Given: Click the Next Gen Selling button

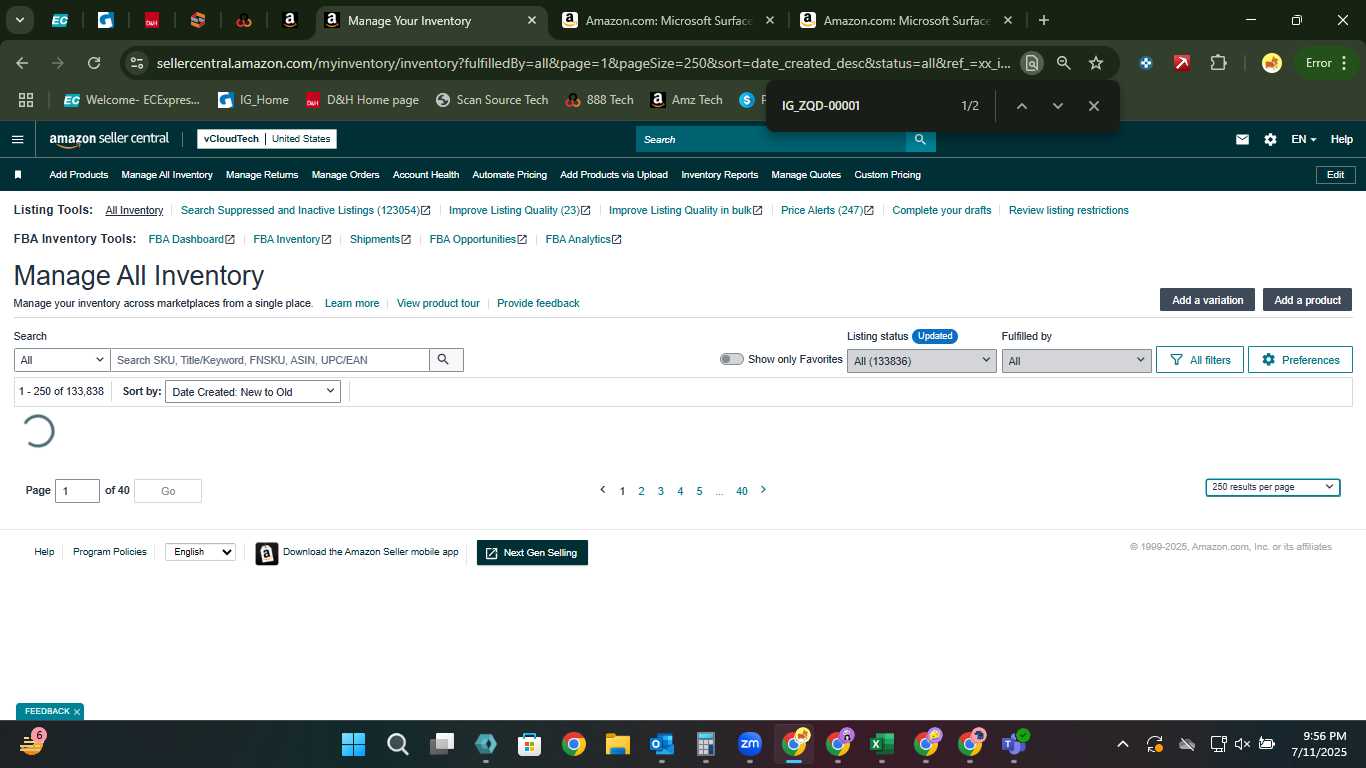Looking at the screenshot, I should pos(532,553).
